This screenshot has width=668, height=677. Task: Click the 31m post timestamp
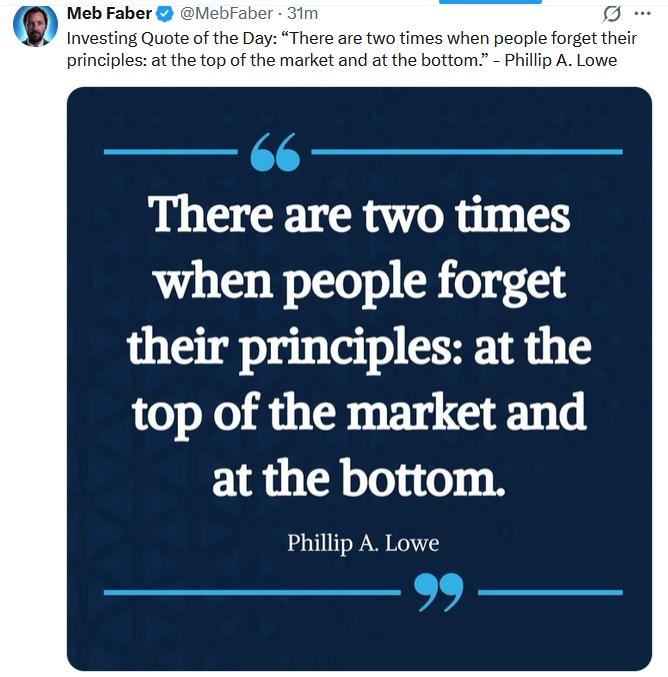coord(303,13)
